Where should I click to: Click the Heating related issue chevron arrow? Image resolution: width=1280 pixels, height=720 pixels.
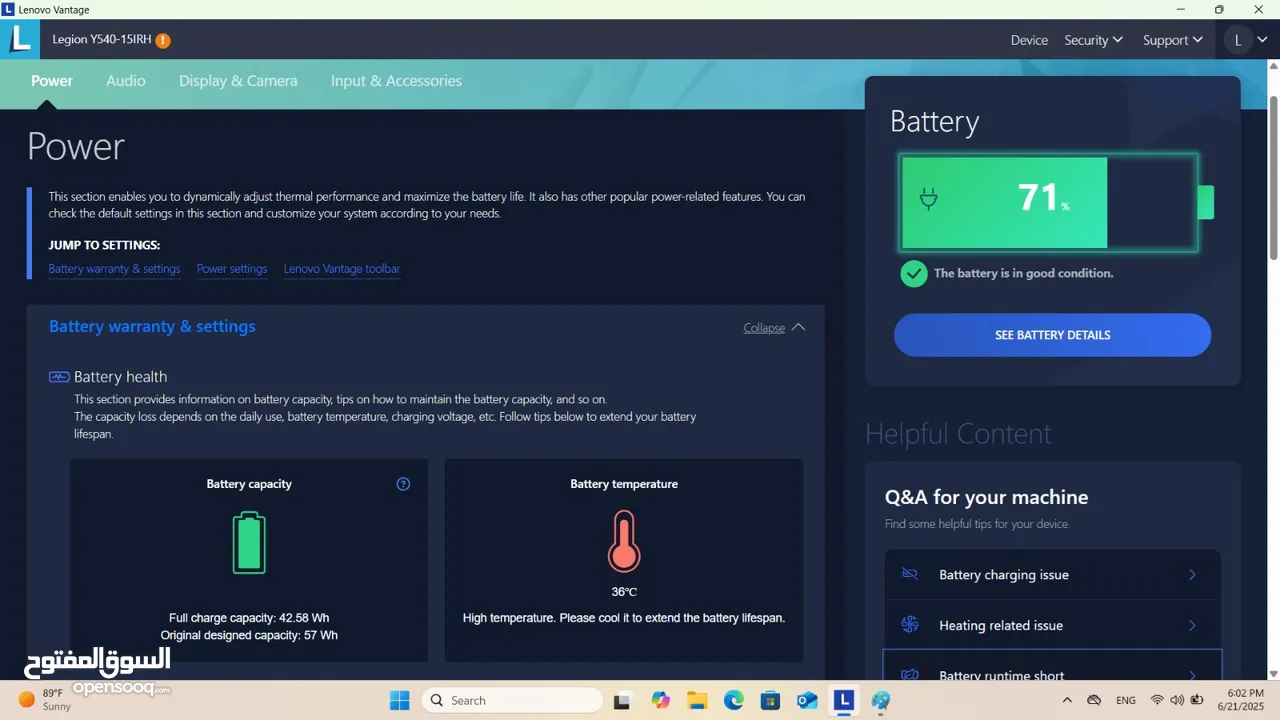coord(1192,625)
